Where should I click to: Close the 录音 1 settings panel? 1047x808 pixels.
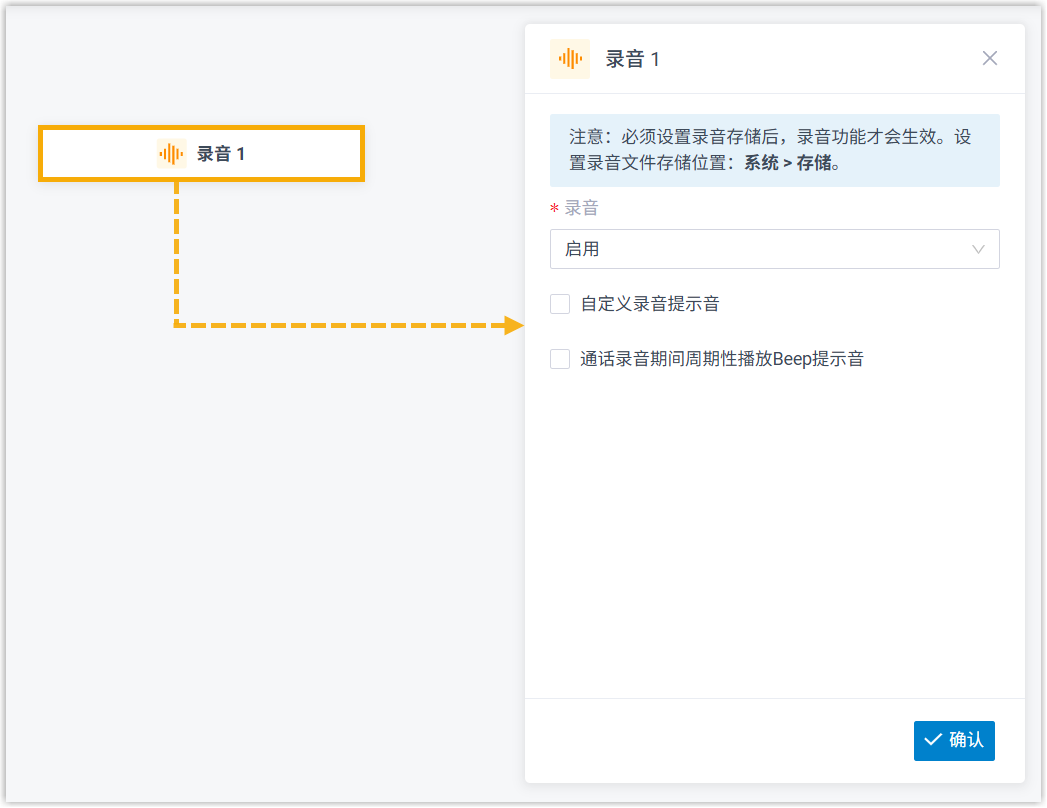[989, 59]
